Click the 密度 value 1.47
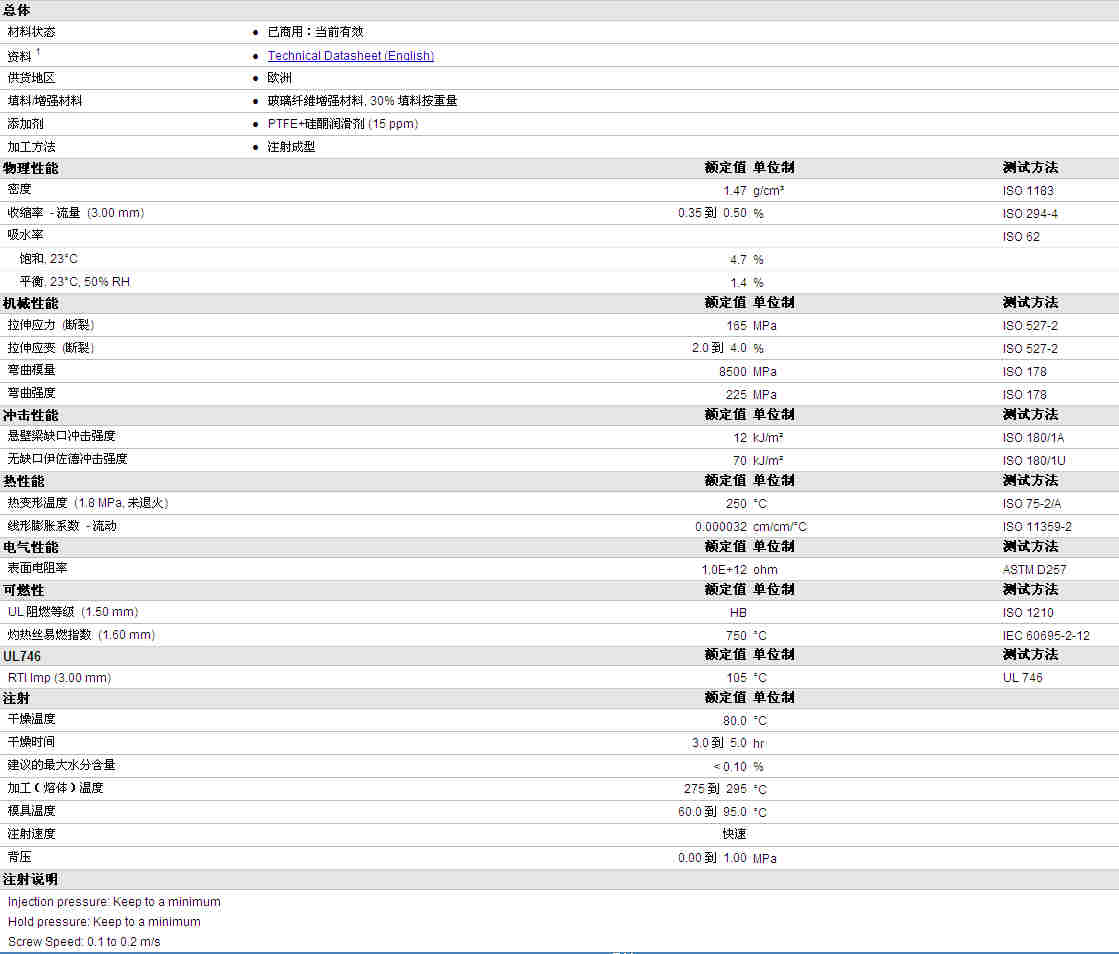 point(734,191)
